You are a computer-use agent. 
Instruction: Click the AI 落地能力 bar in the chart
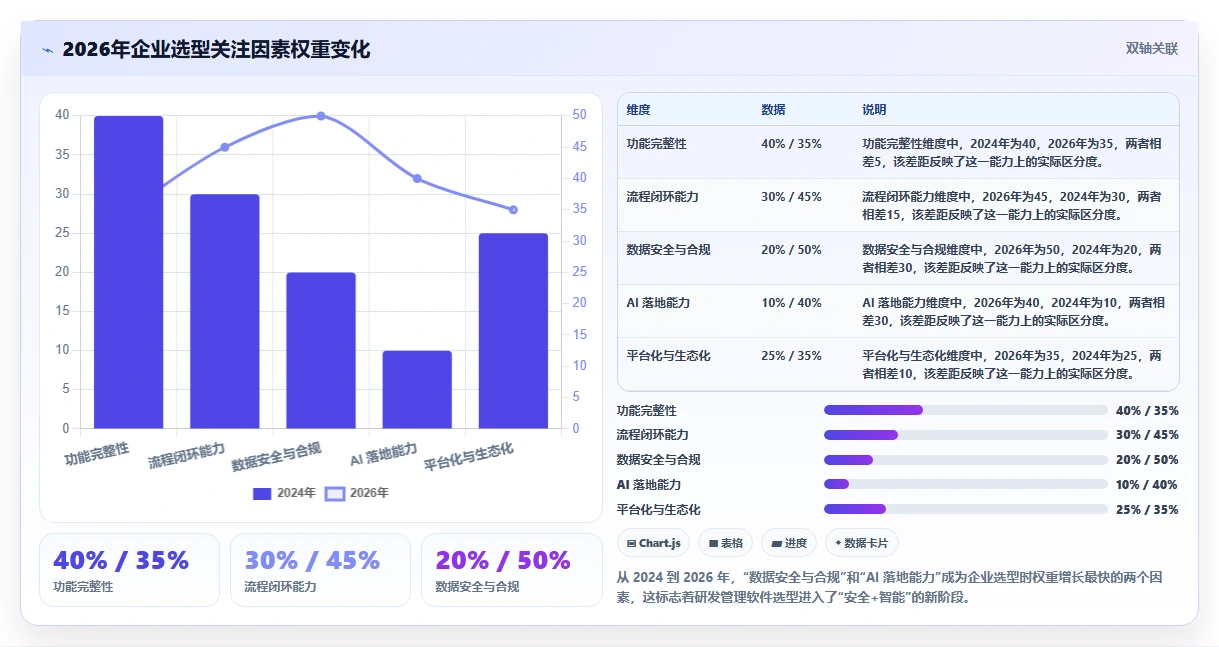[x=417, y=390]
